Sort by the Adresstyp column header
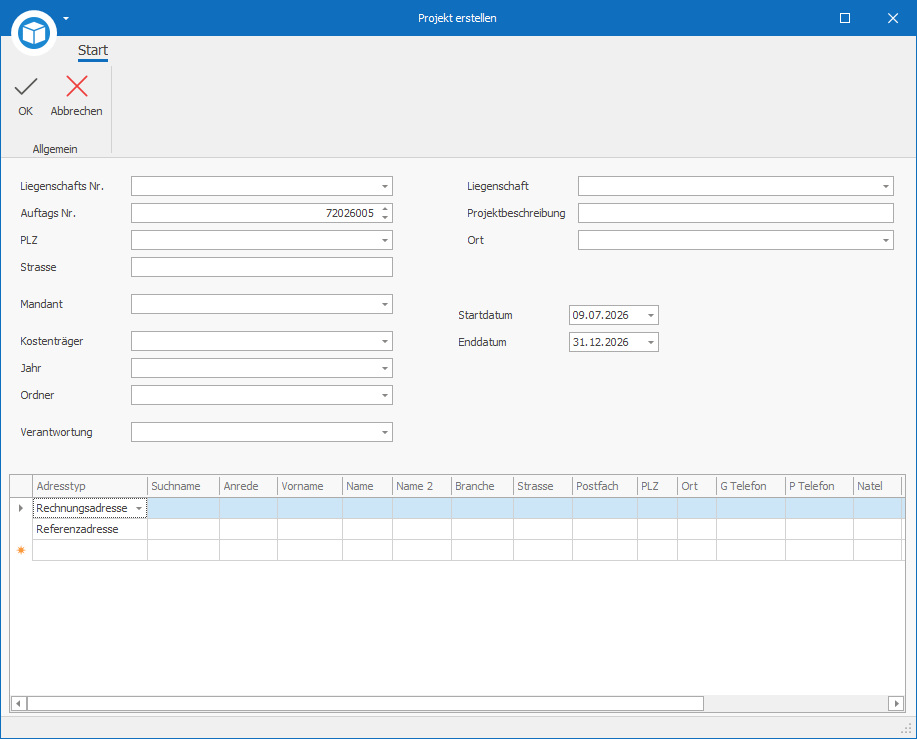The height and width of the screenshot is (739, 917). 89,486
